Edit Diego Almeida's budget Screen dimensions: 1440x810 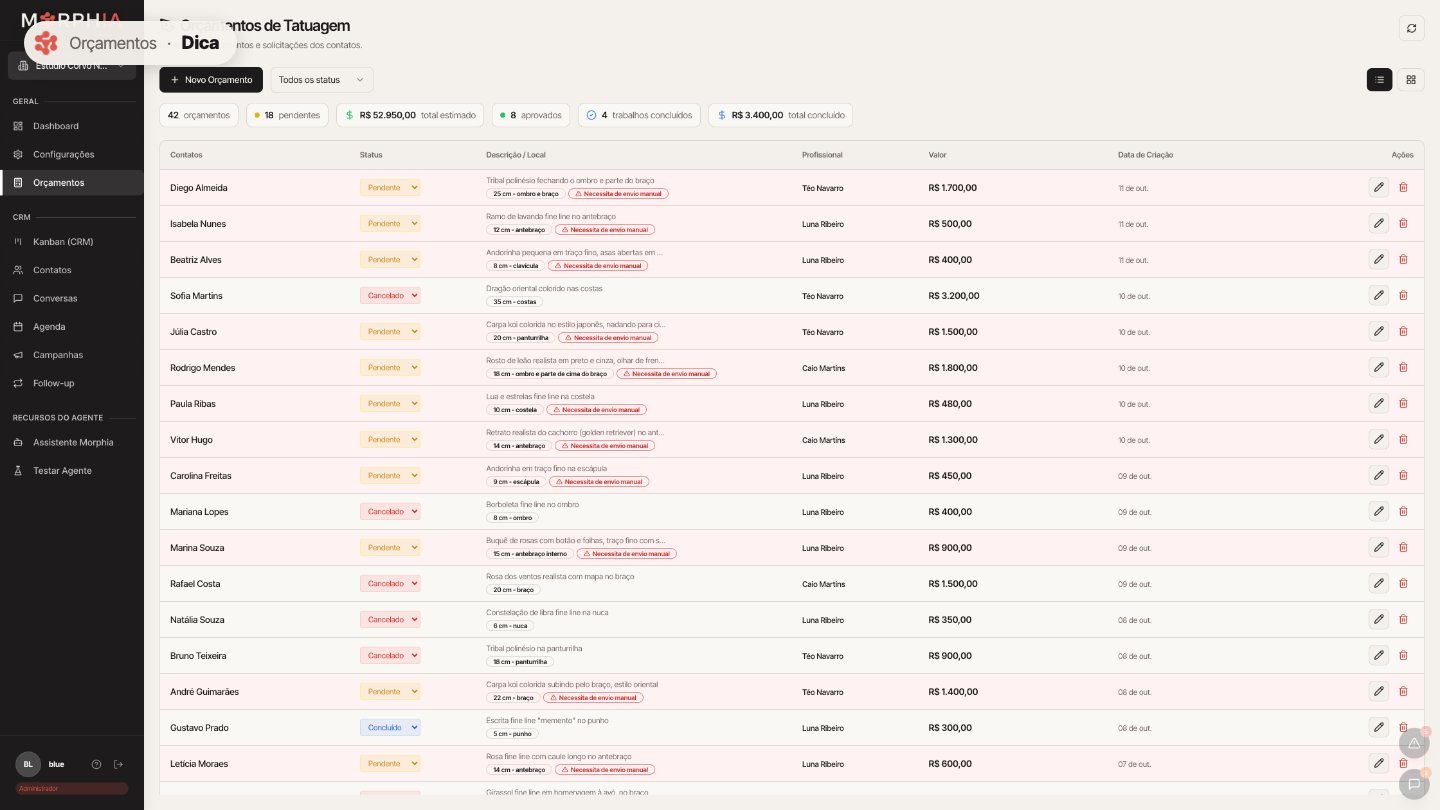pyautogui.click(x=1379, y=187)
